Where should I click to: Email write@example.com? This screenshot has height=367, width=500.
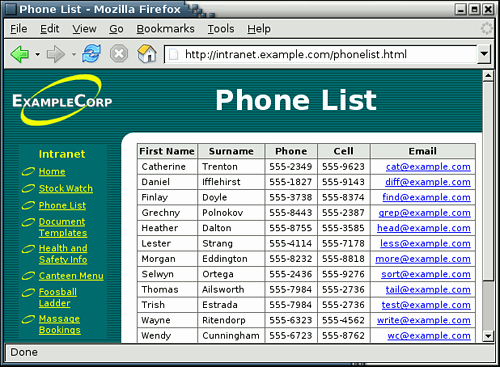(424, 320)
